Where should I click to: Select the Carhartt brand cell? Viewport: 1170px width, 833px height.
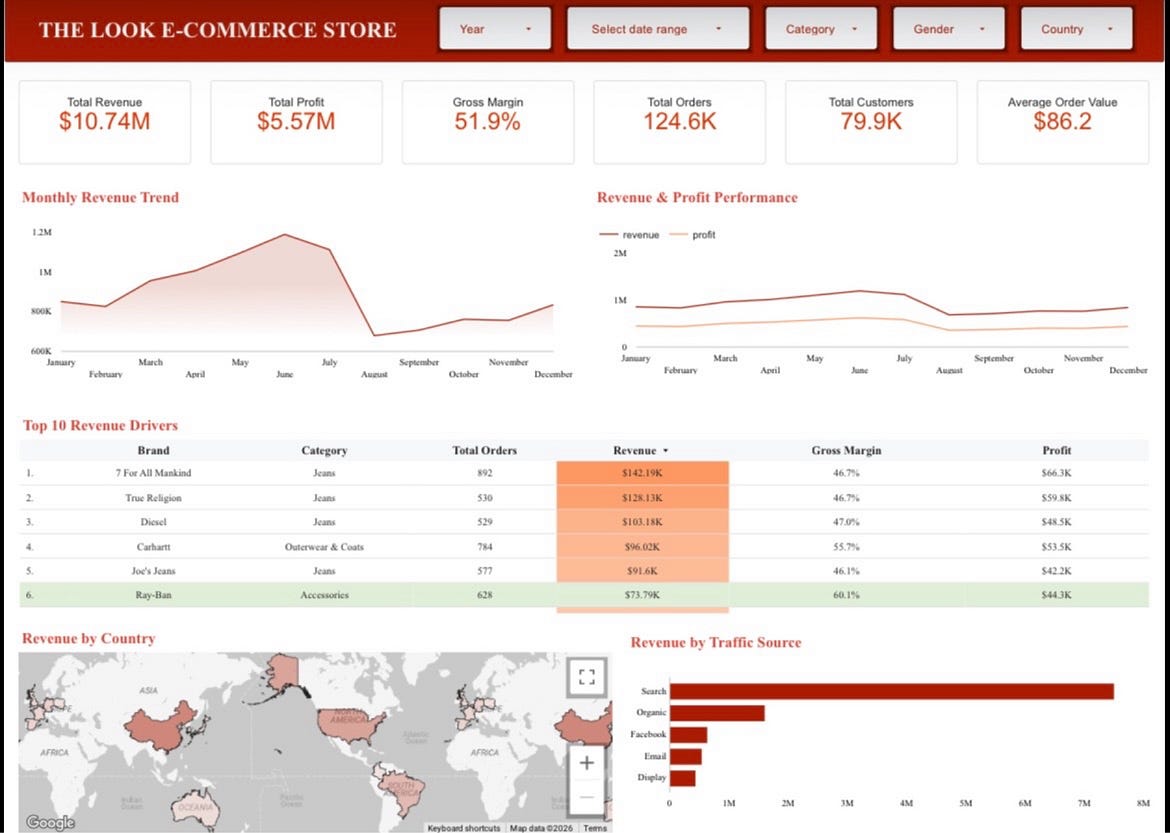(x=153, y=546)
